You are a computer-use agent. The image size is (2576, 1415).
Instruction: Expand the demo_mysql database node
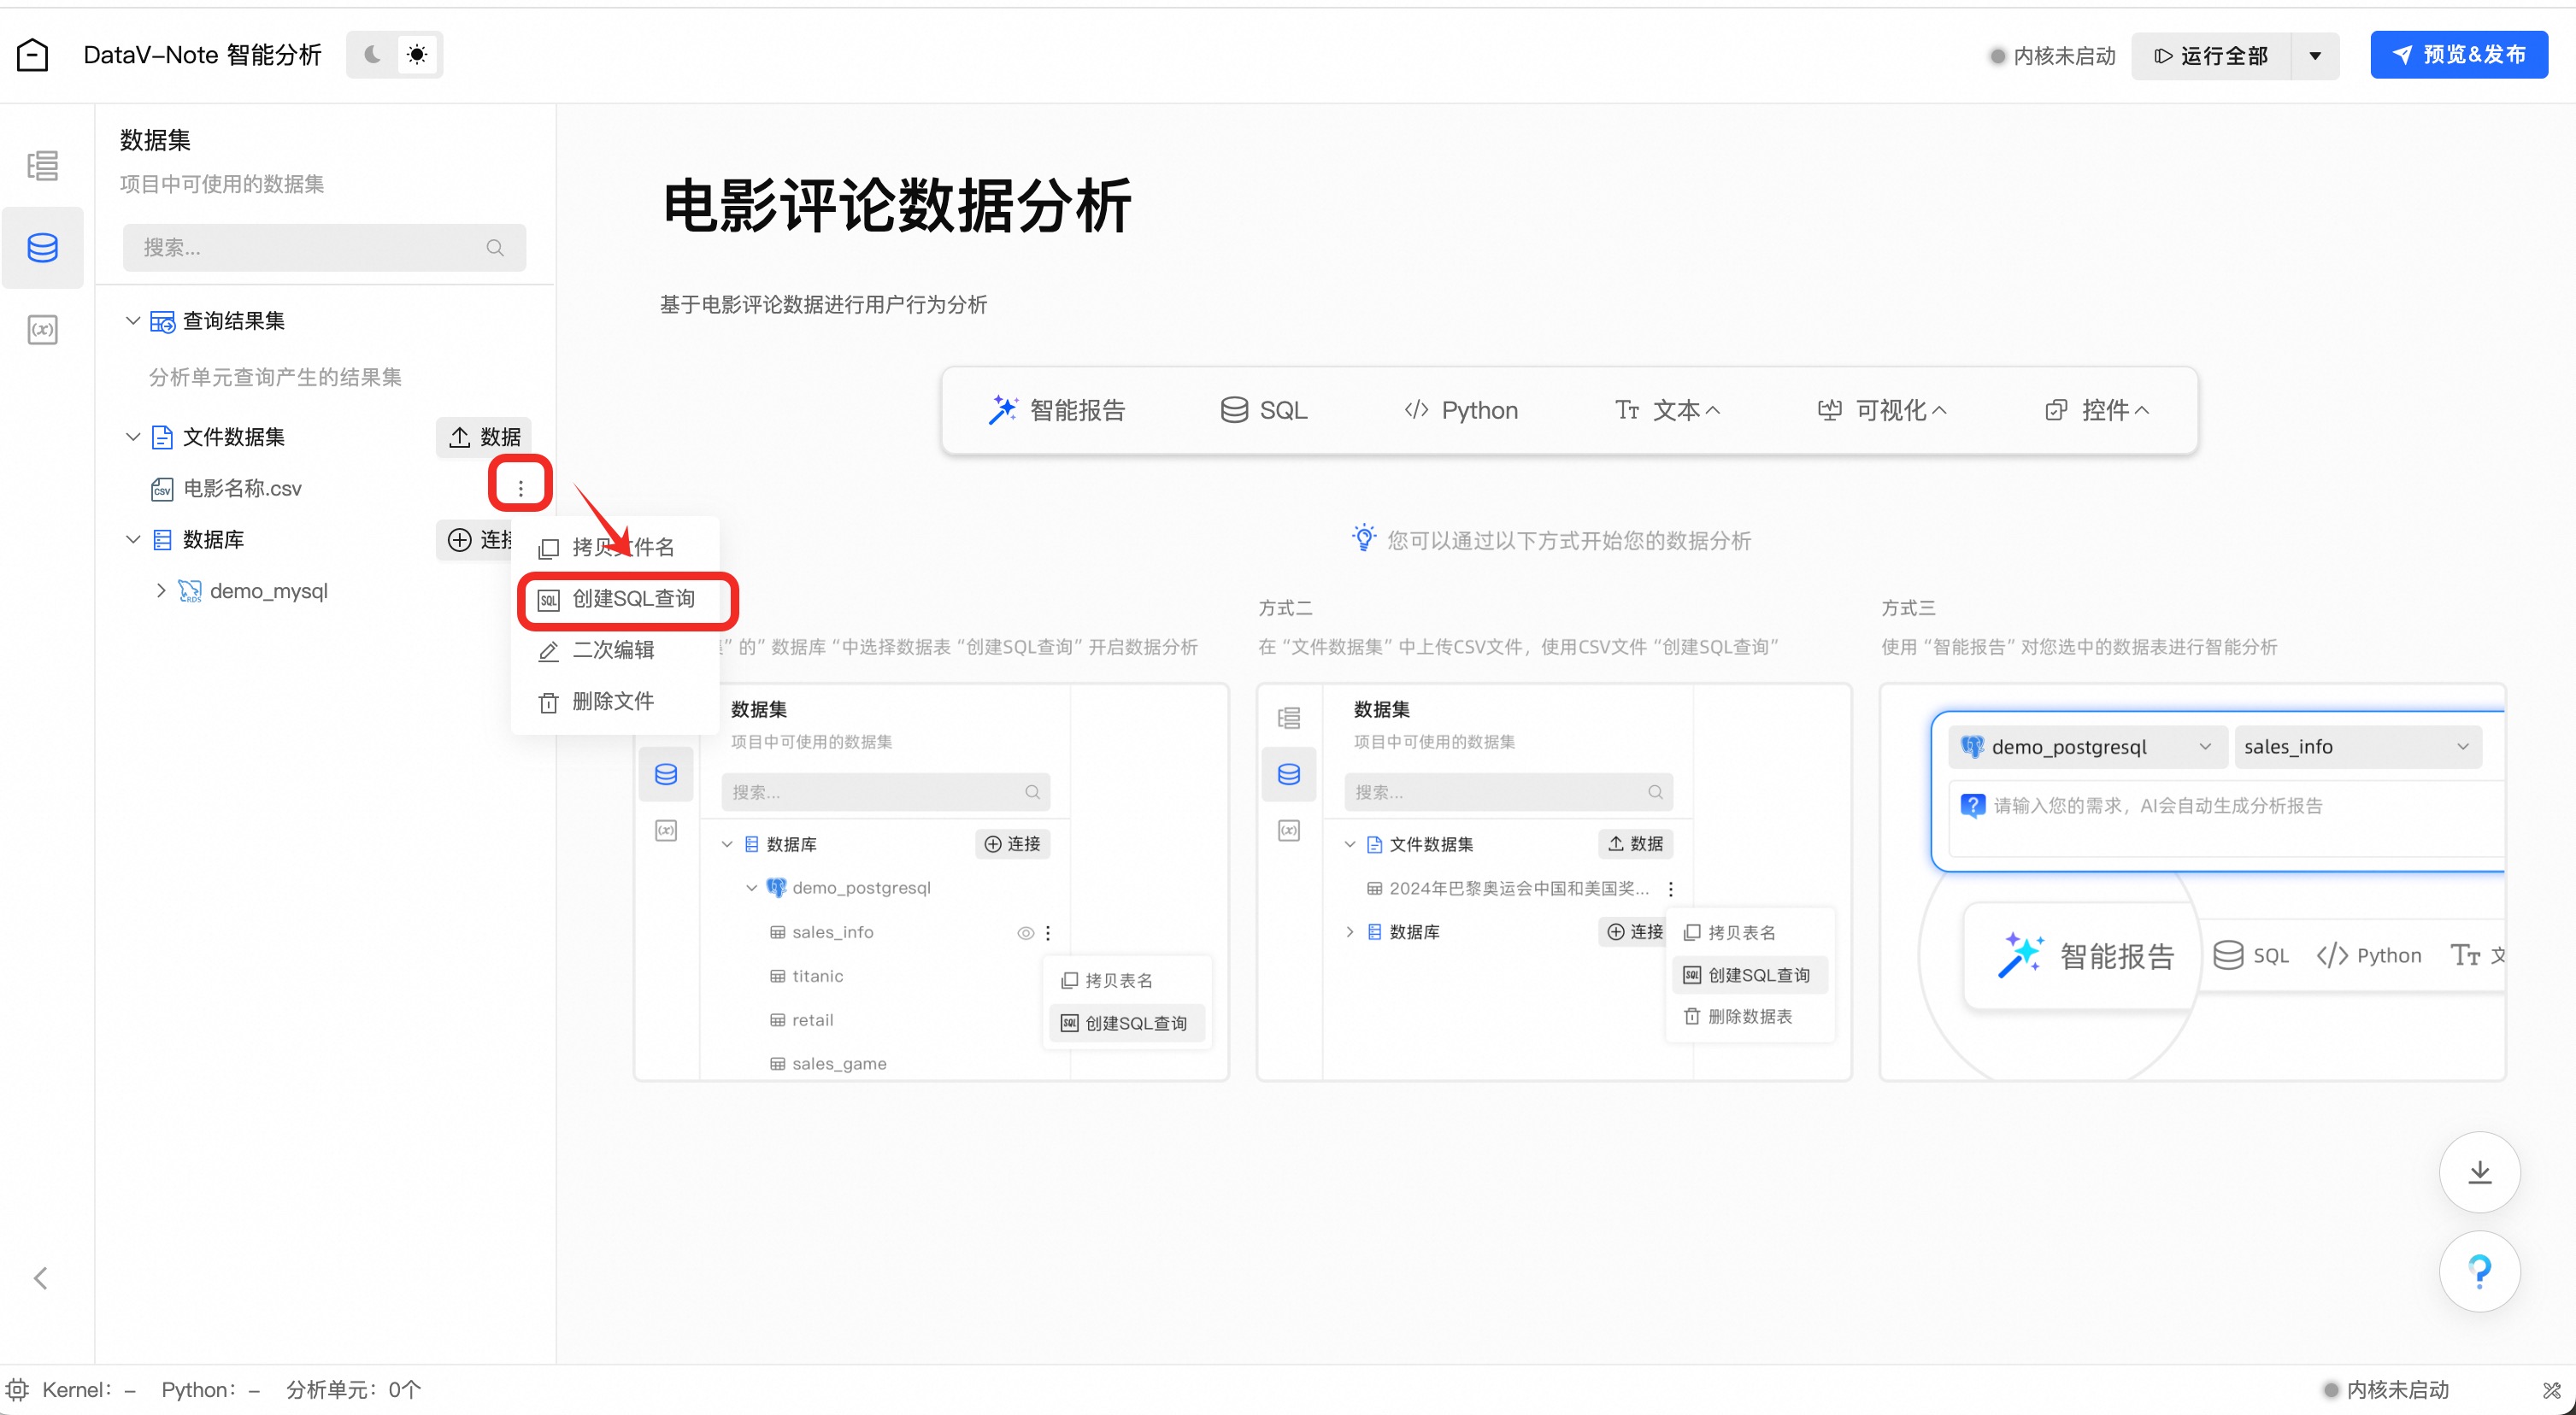point(161,591)
